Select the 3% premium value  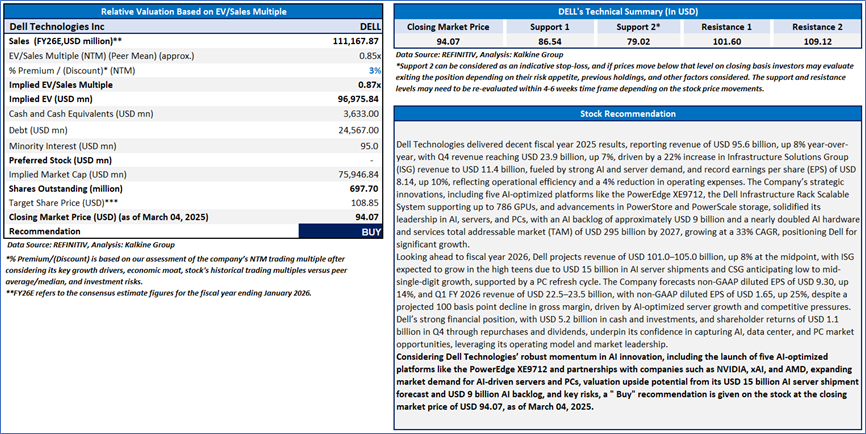pos(375,70)
